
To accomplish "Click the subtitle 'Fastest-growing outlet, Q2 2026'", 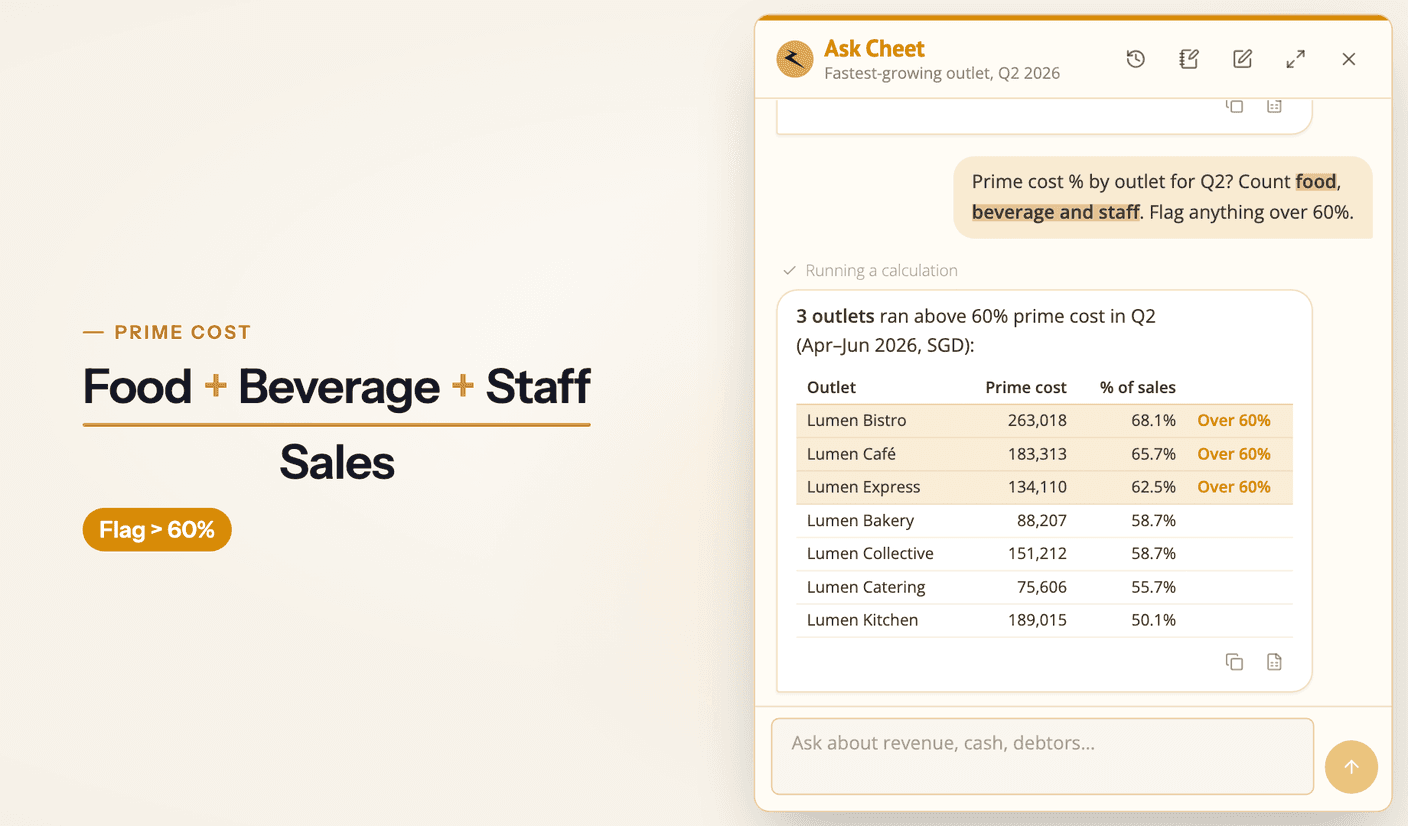I will tap(942, 73).
